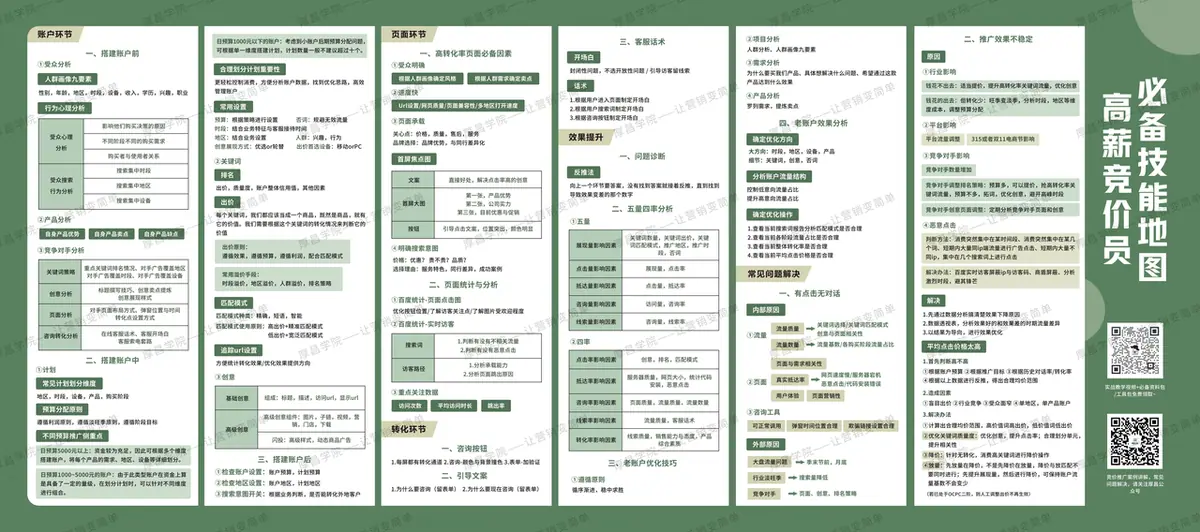1200x532 pixels.
Task: Select the 关键词策略 table cell
Action: point(59,271)
